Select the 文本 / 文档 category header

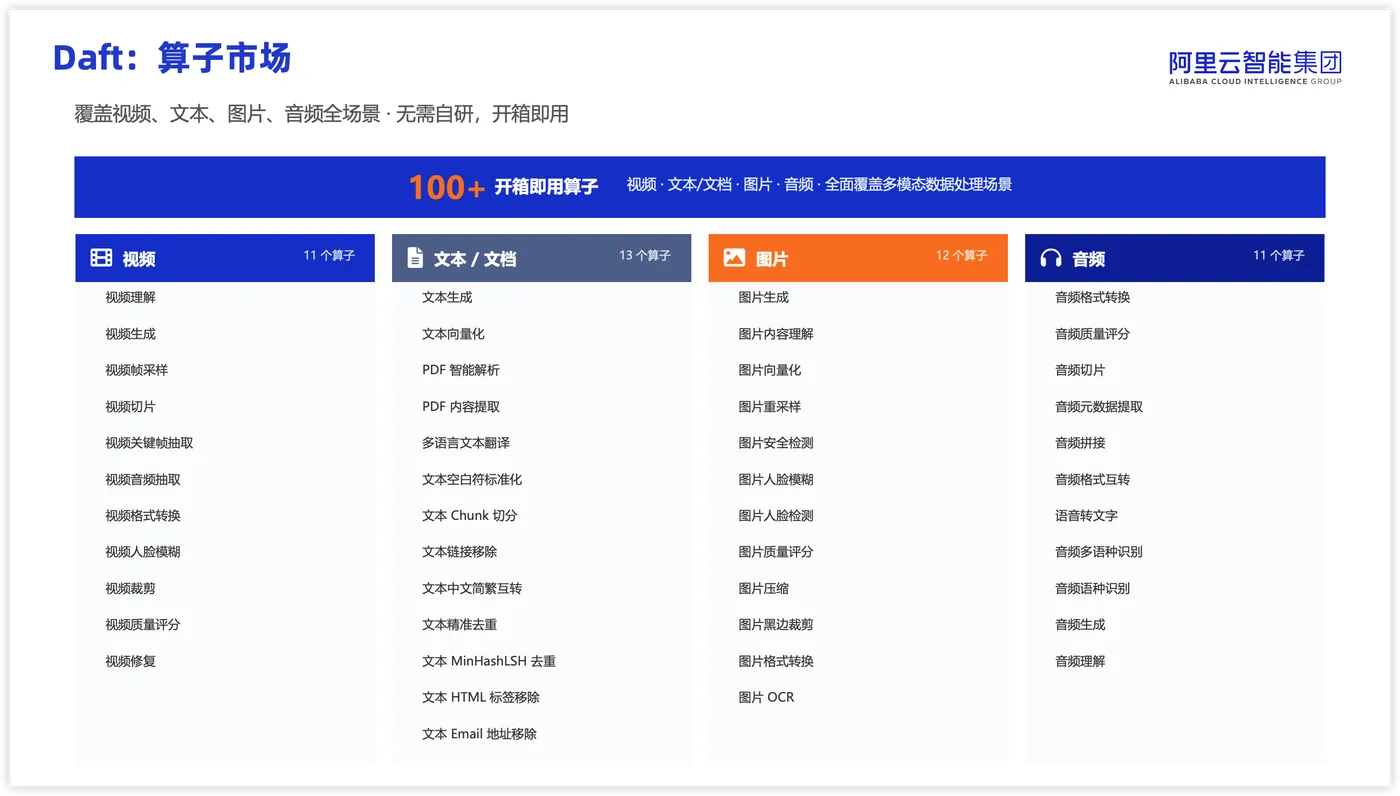click(541, 258)
